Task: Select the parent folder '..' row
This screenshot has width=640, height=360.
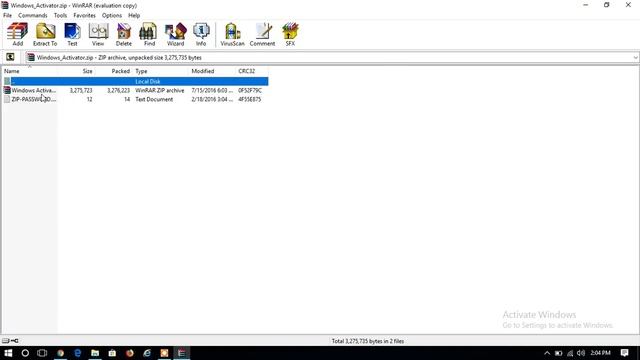Action: 136,81
